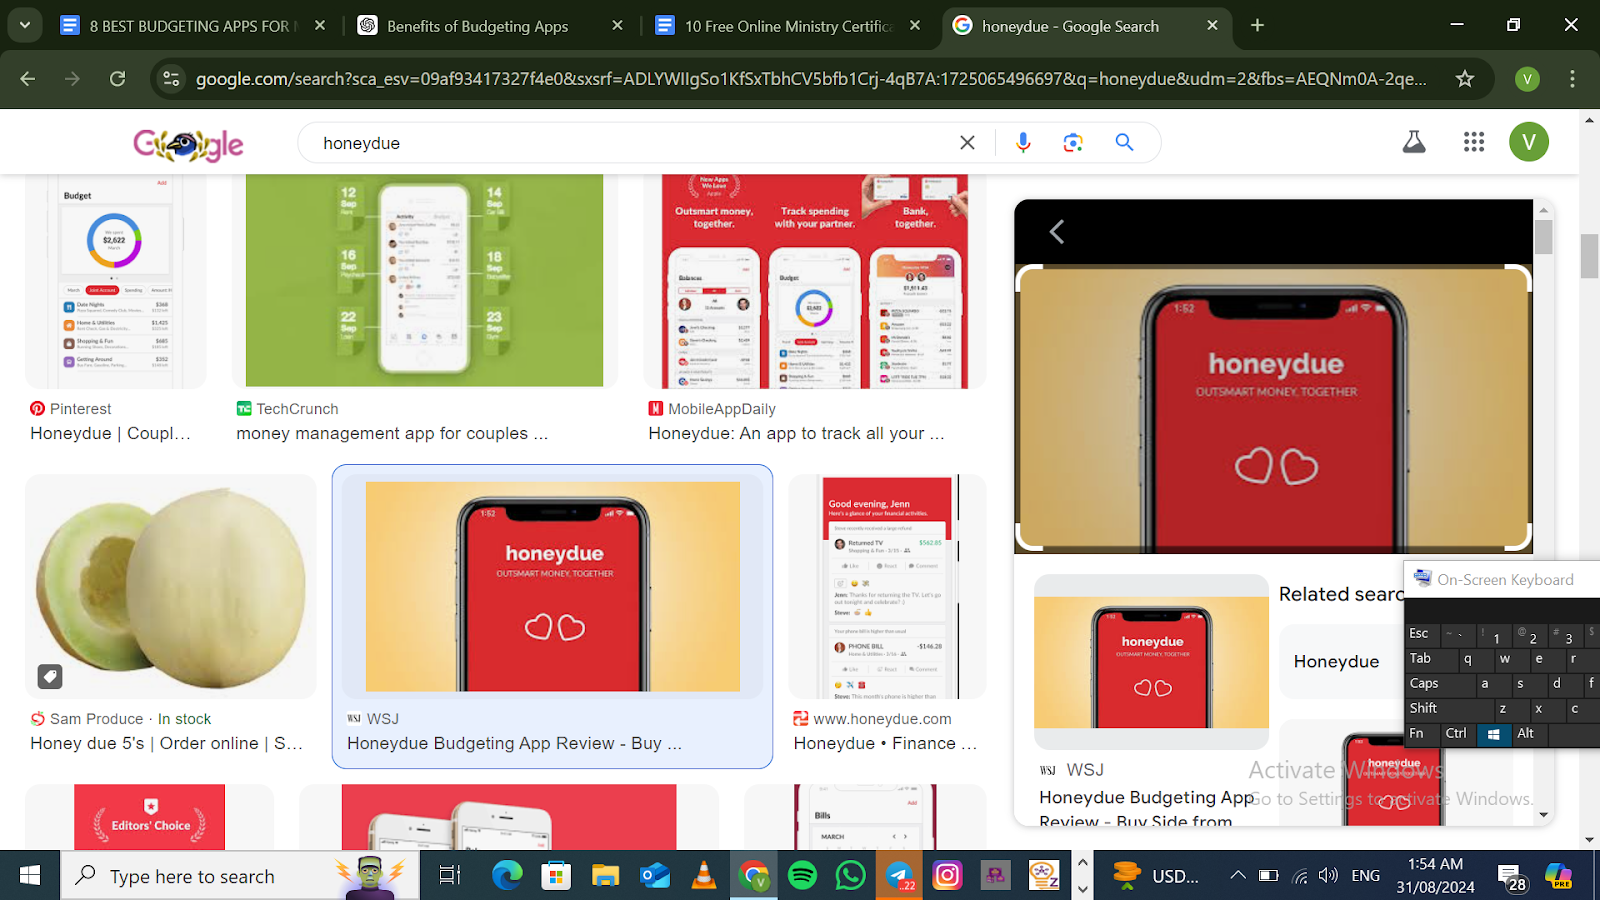The width and height of the screenshot is (1600, 900).
Task: Open volume control in system tray
Action: pyautogui.click(x=1328, y=876)
